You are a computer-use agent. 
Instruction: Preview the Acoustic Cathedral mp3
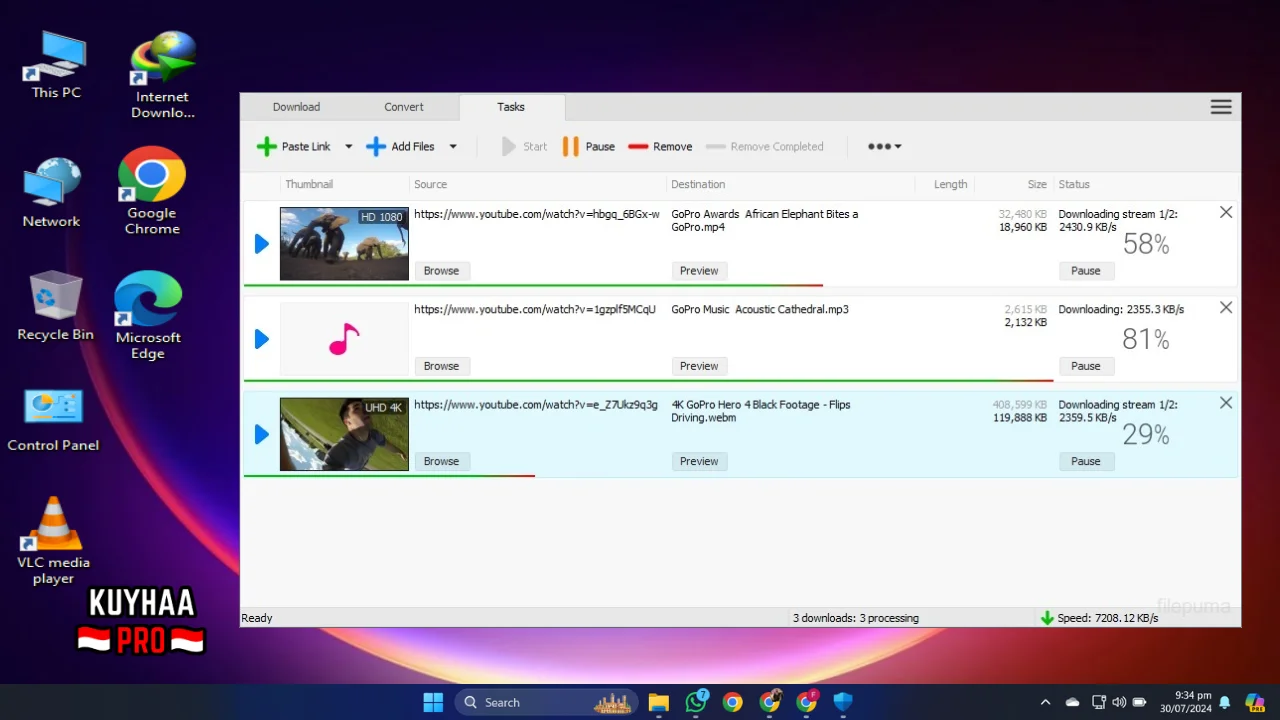coord(699,366)
